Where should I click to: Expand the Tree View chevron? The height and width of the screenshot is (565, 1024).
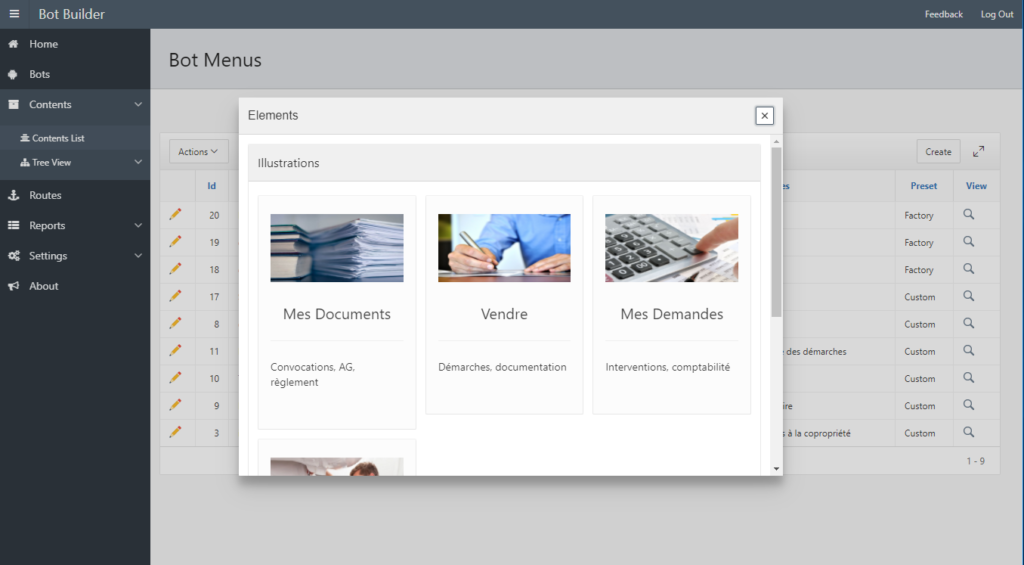coord(138,162)
